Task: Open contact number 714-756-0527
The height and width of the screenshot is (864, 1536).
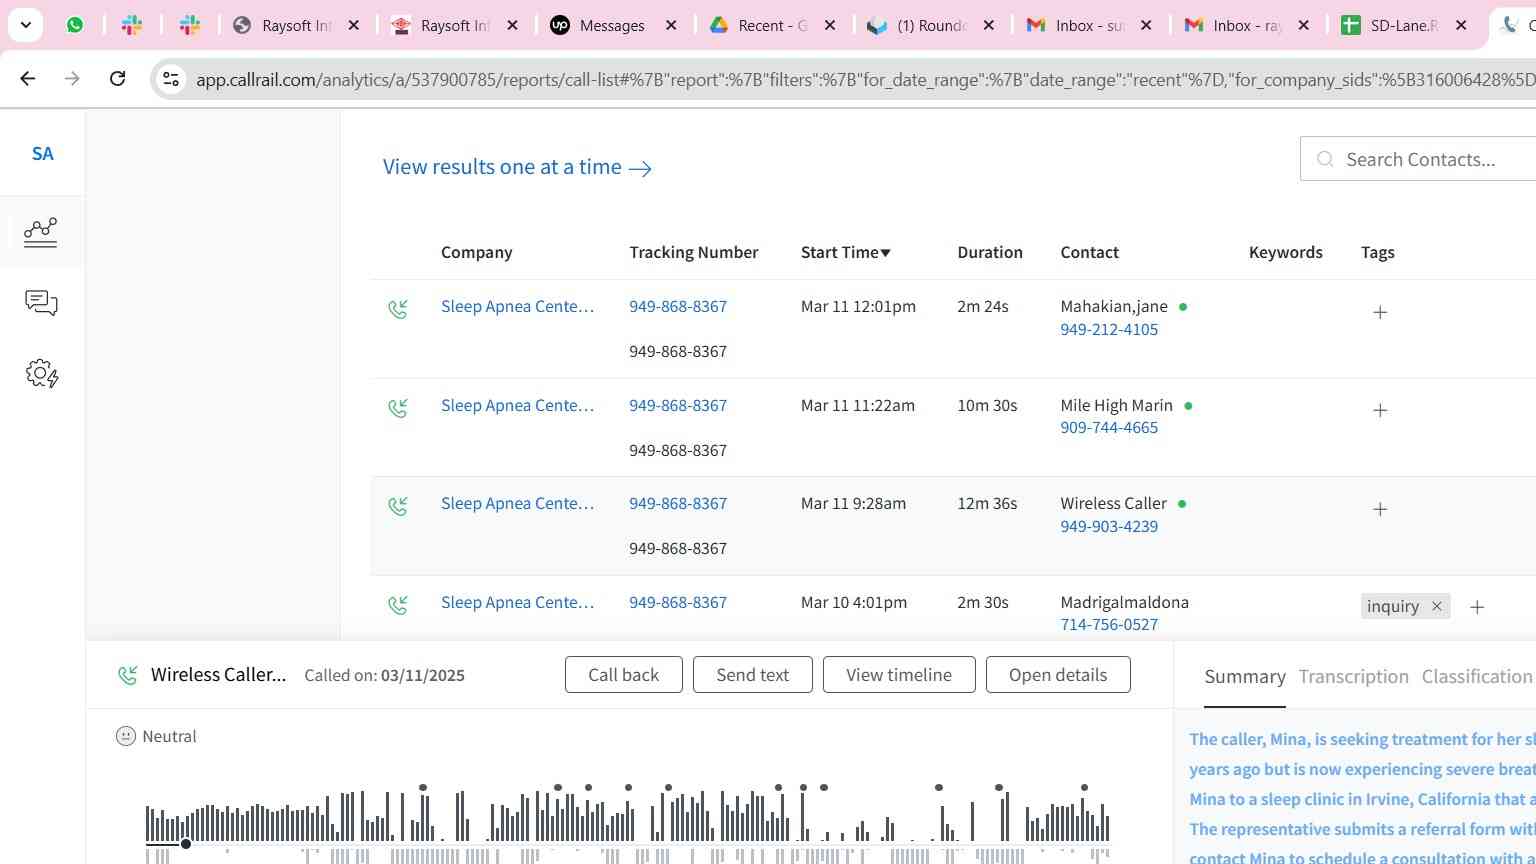Action: [1109, 624]
